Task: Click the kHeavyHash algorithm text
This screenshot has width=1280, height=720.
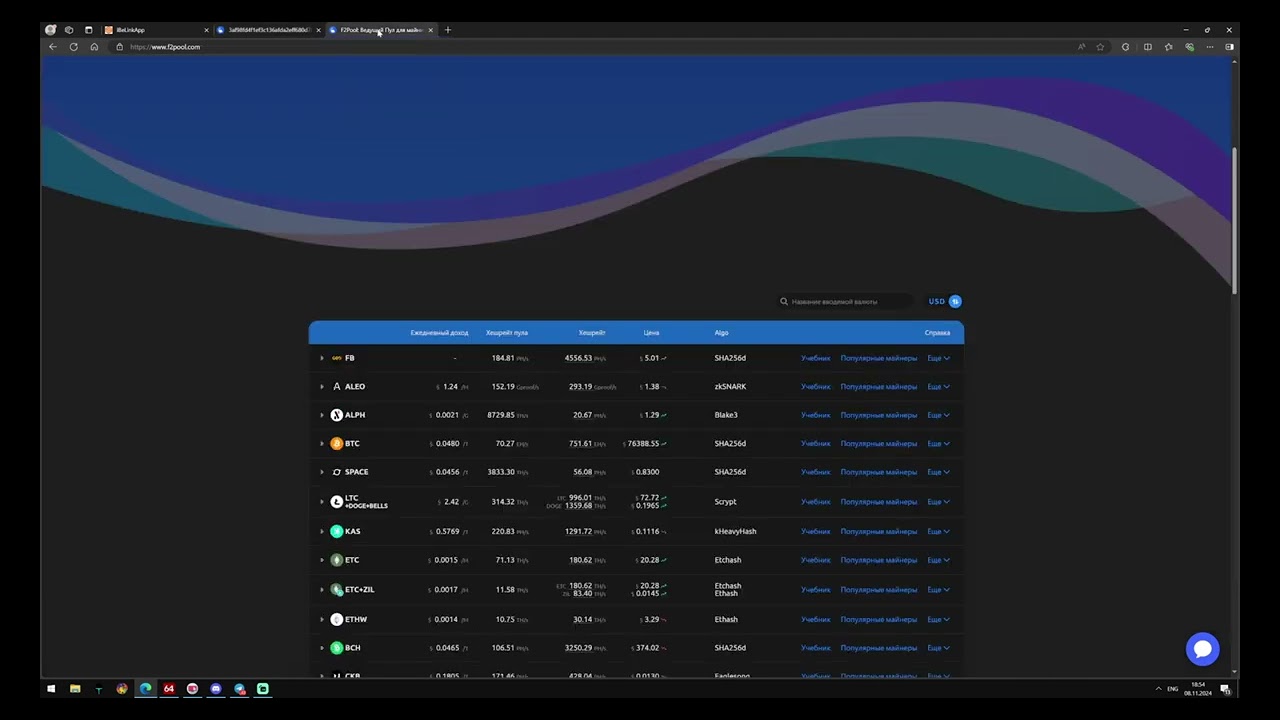Action: [x=735, y=531]
